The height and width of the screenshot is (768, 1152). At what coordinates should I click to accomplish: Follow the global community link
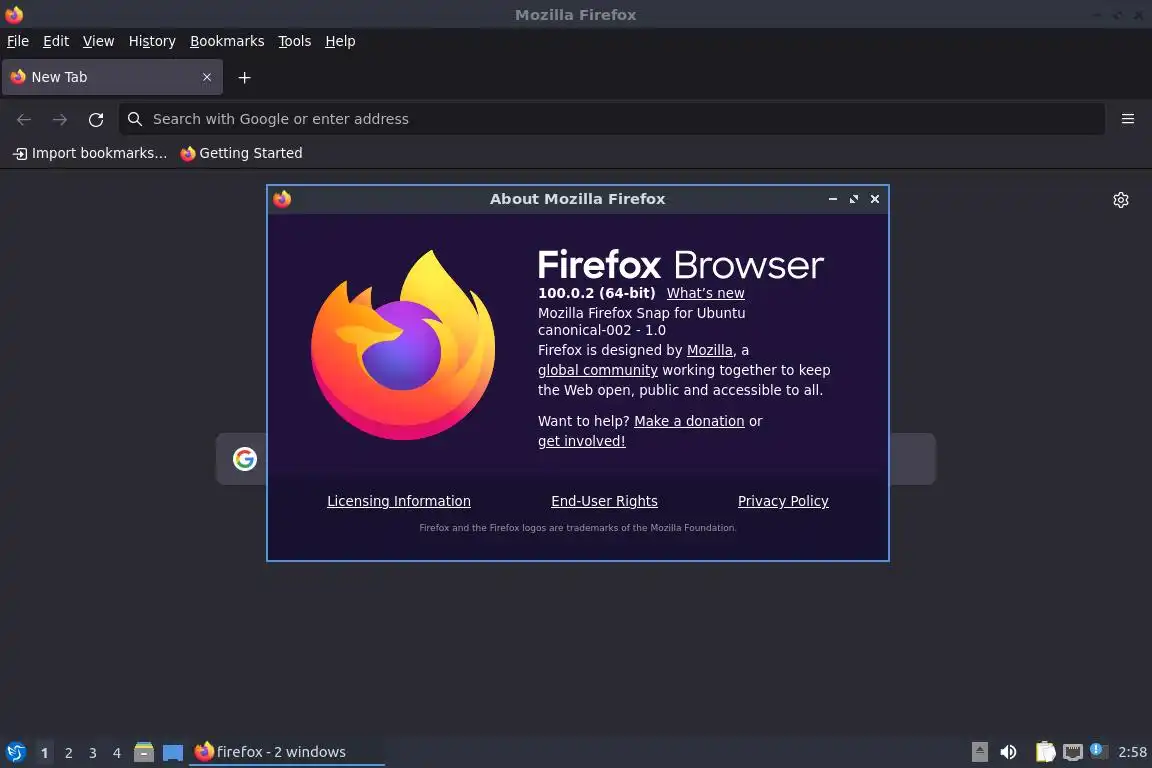click(597, 370)
